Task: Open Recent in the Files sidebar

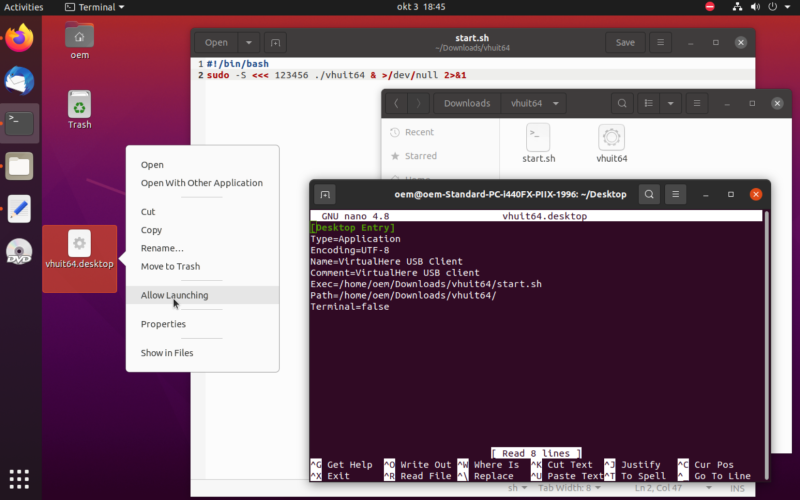Action: click(x=440, y=132)
